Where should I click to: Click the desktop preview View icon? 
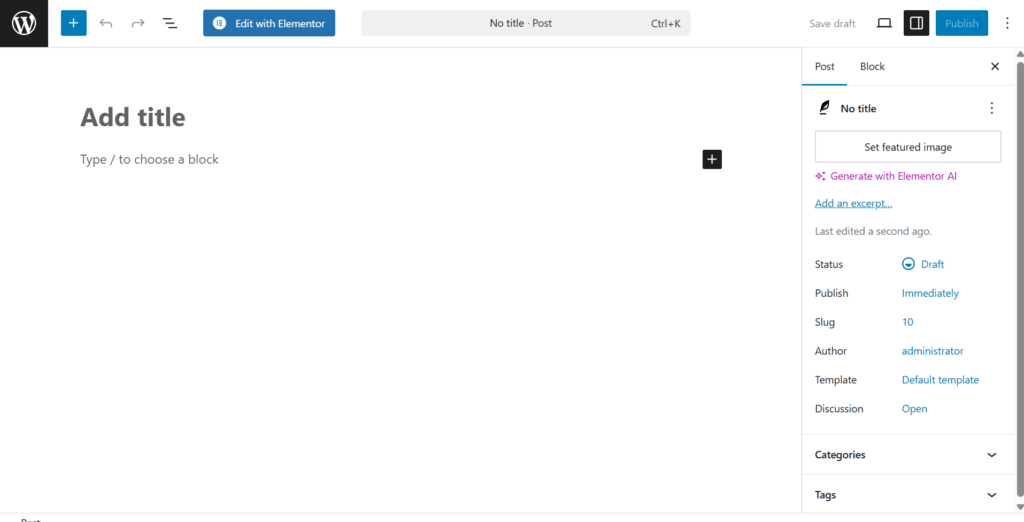884,23
